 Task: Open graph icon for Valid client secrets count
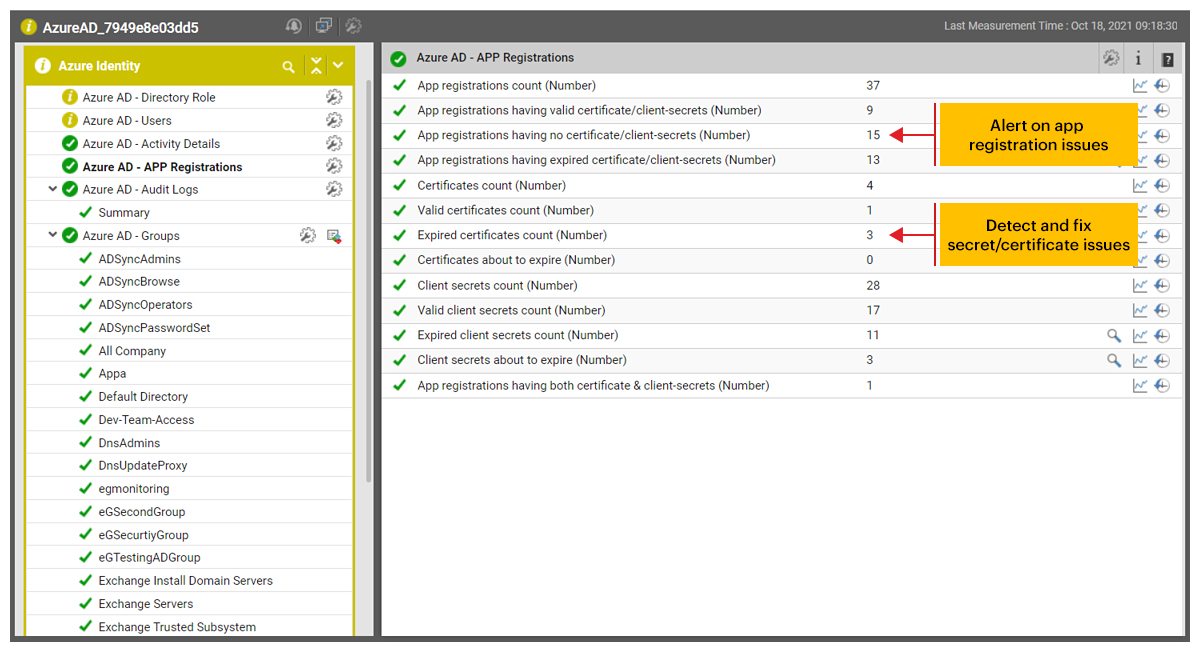1140,310
